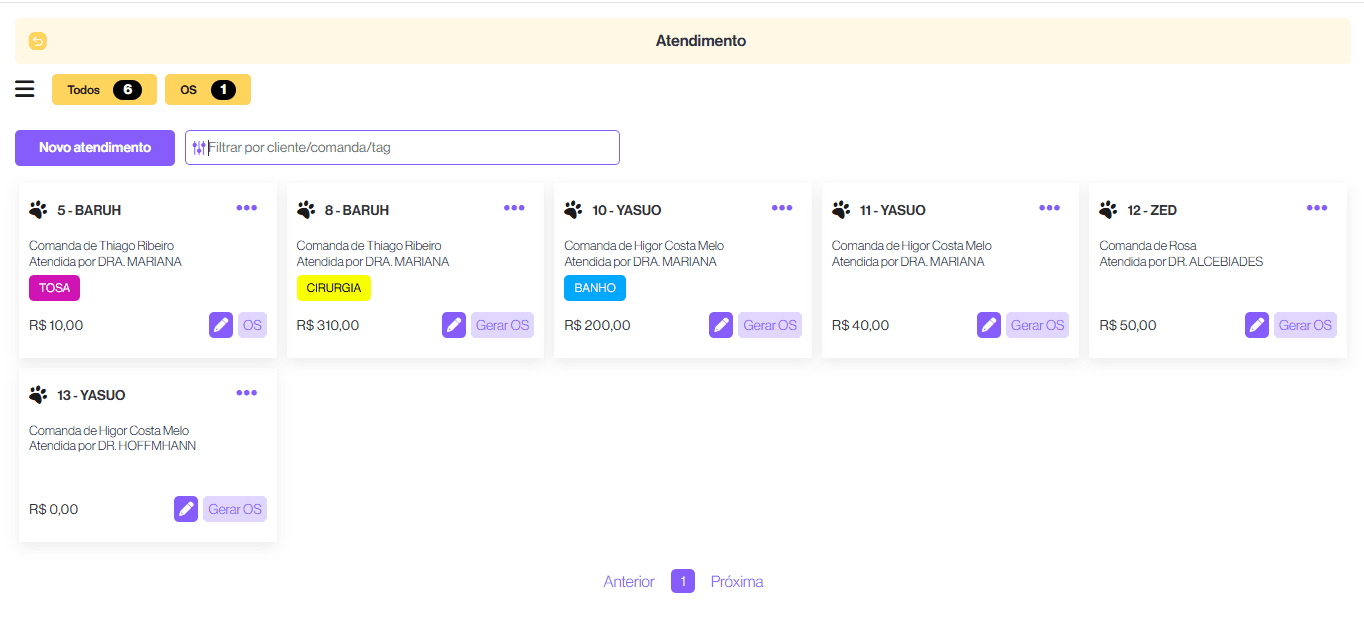Click the count badge 6 on Todos
The image size is (1364, 635).
[127, 90]
